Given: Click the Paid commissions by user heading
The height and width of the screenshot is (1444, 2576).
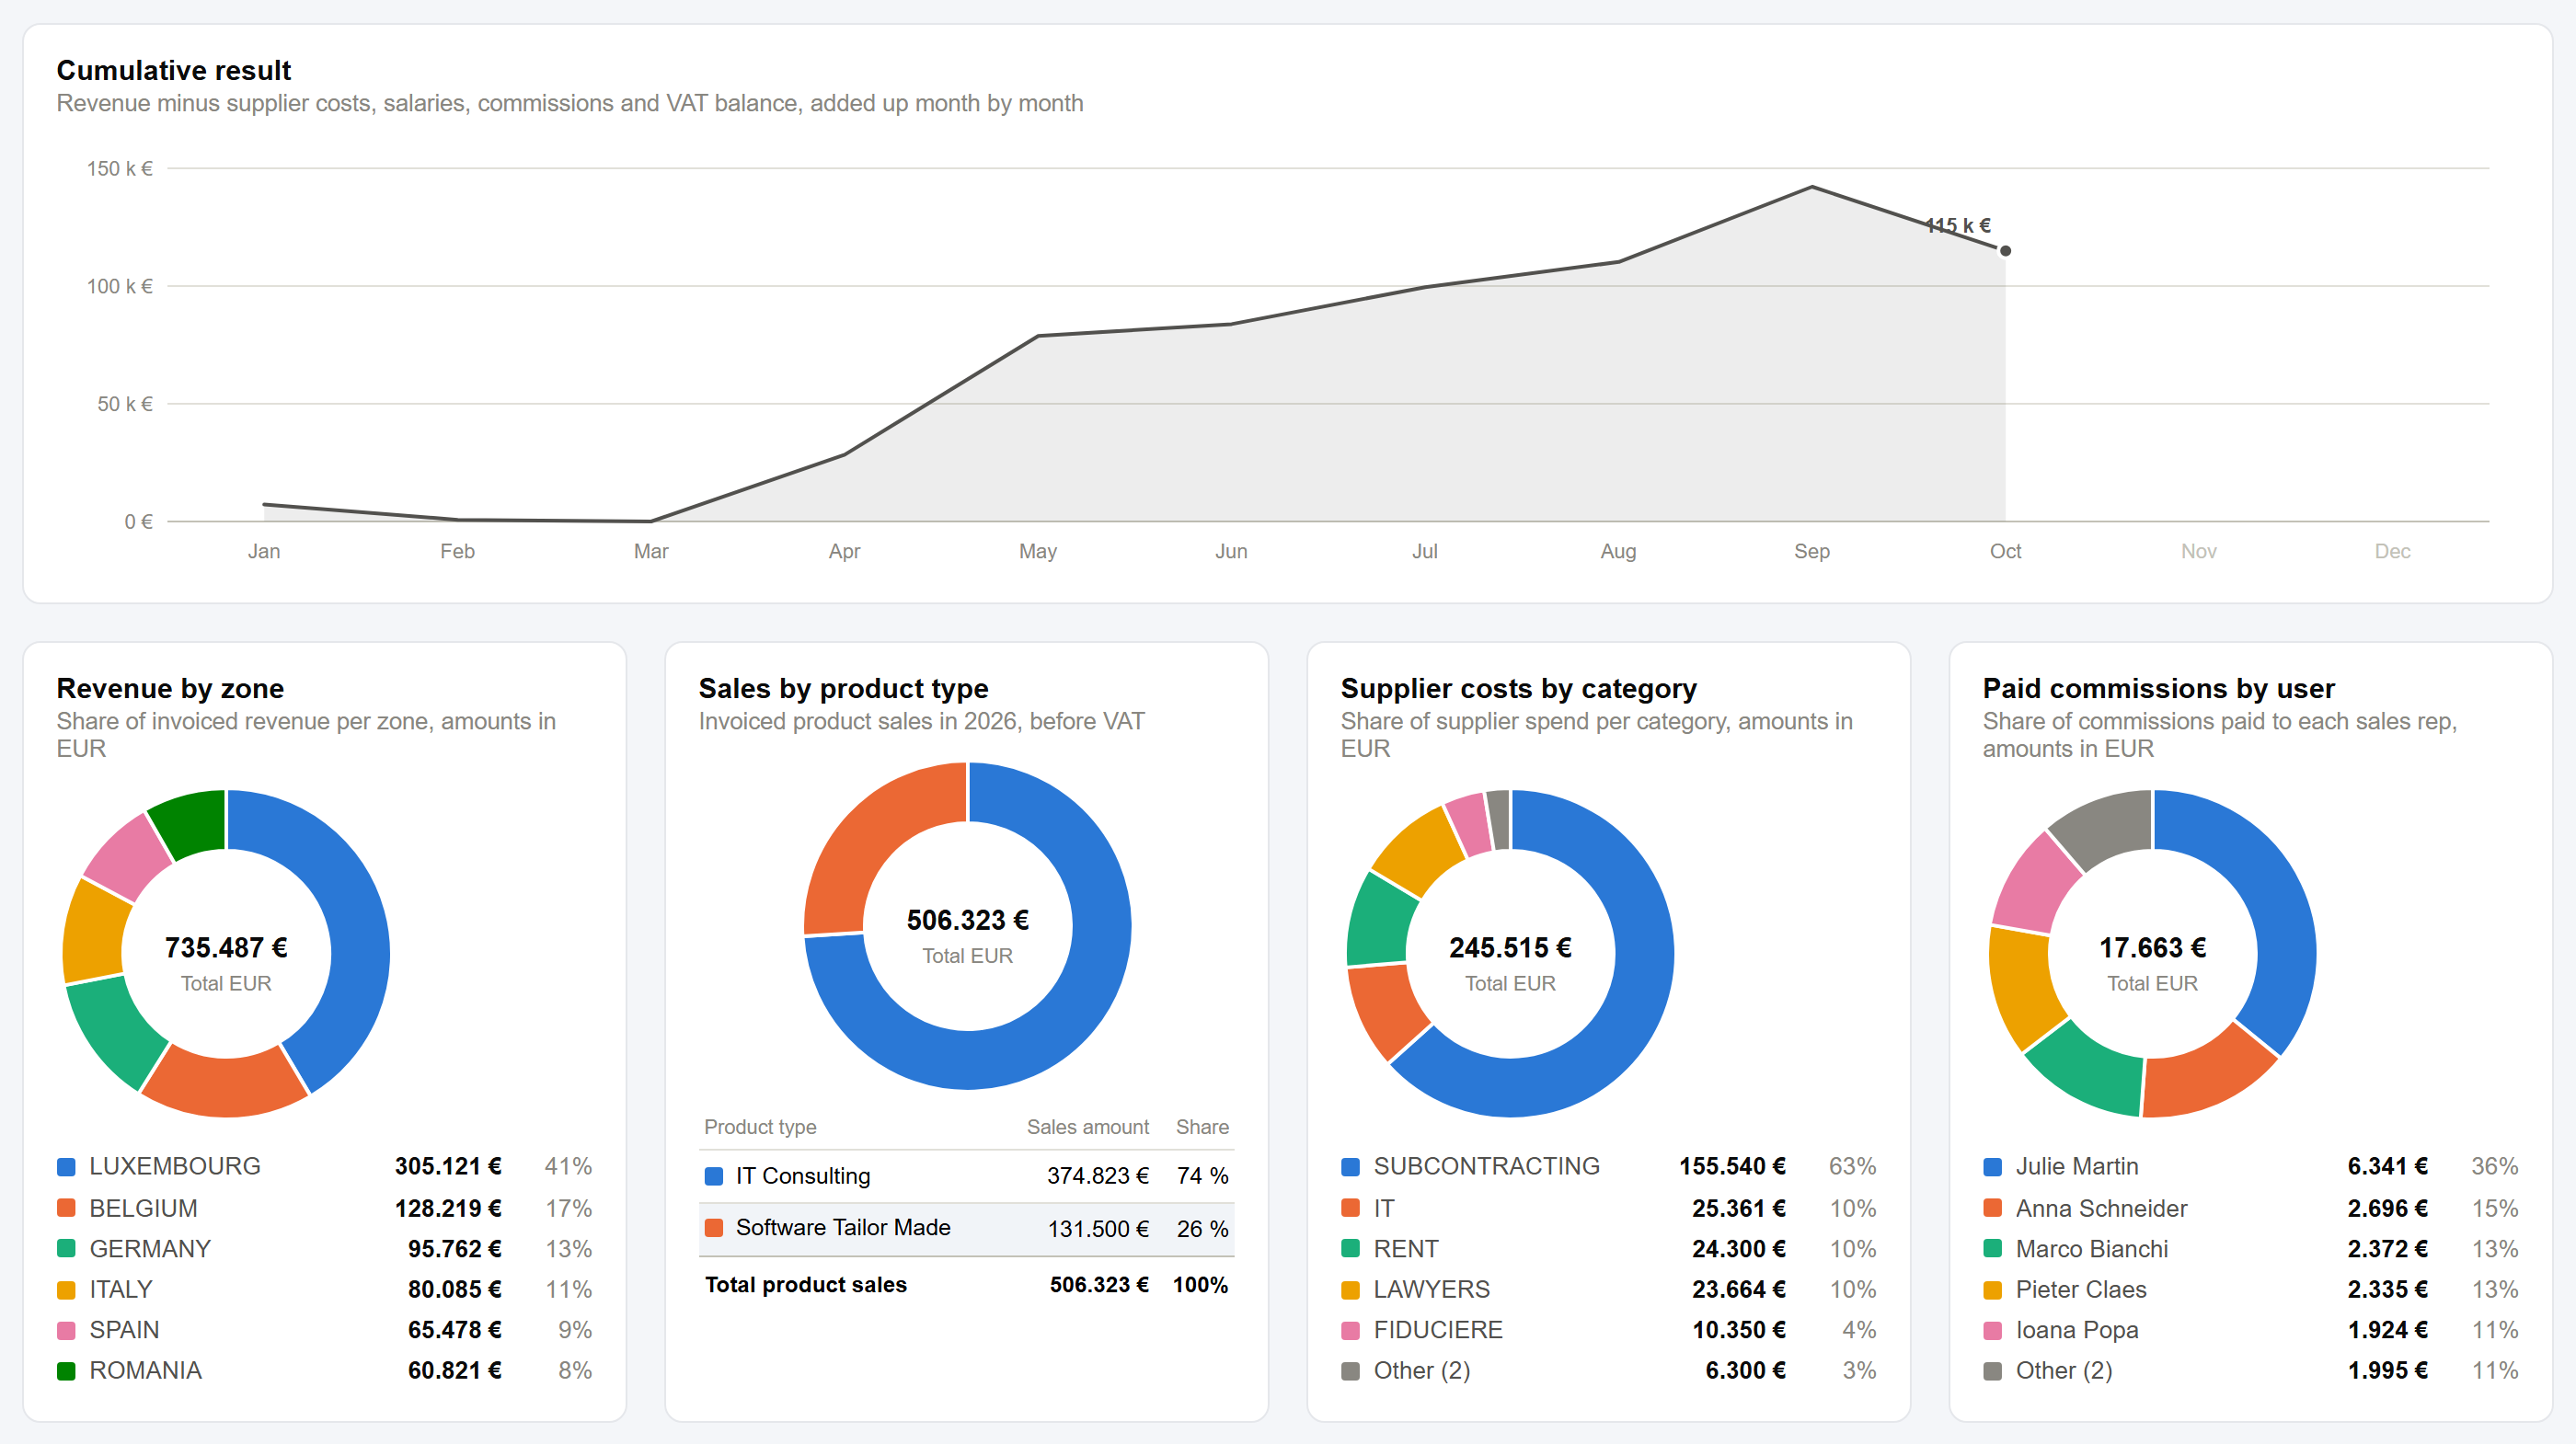Looking at the screenshot, I should coord(2158,688).
